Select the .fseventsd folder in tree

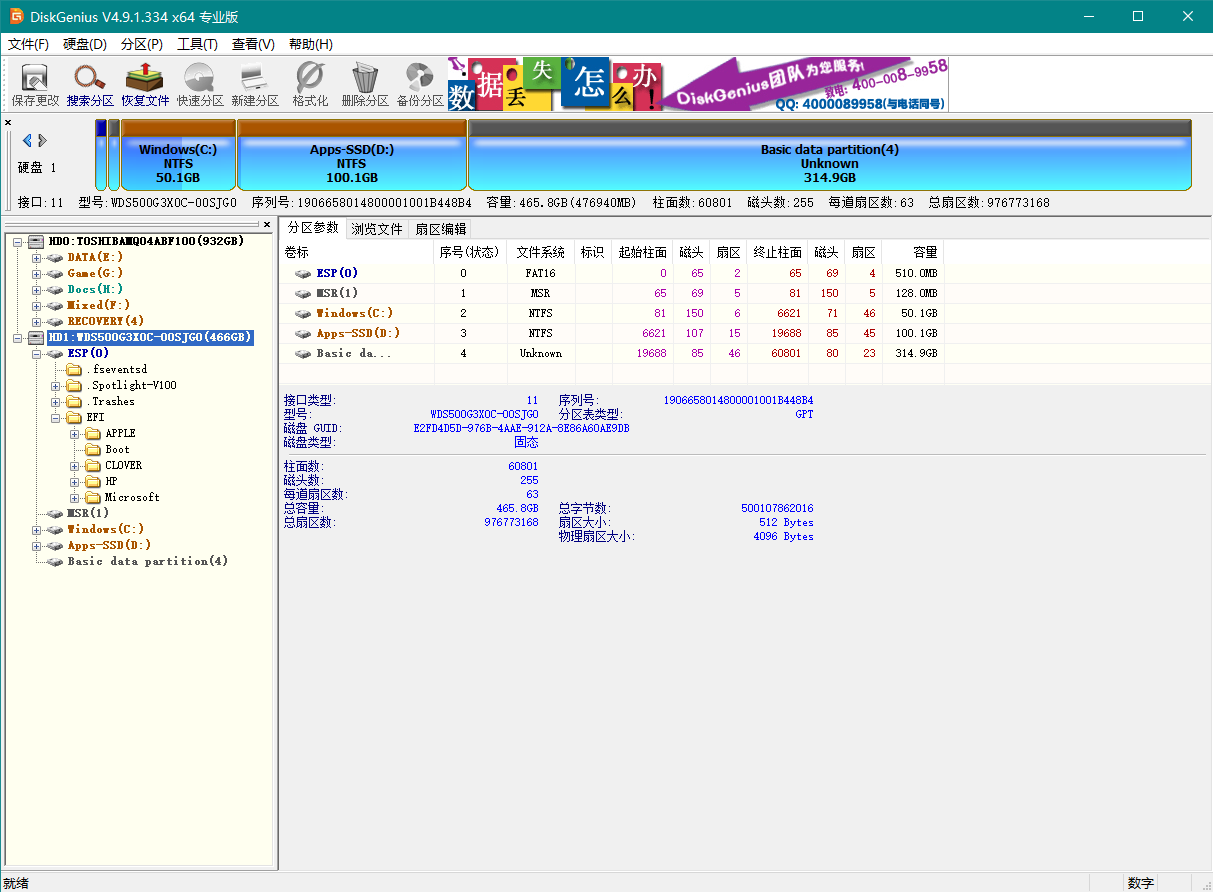pyautogui.click(x=116, y=369)
